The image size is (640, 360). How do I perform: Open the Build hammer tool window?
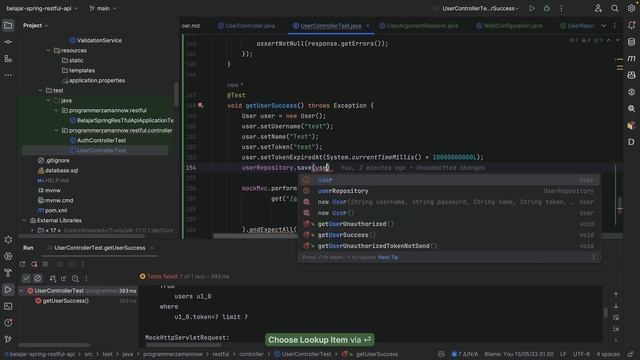click(x=8, y=273)
